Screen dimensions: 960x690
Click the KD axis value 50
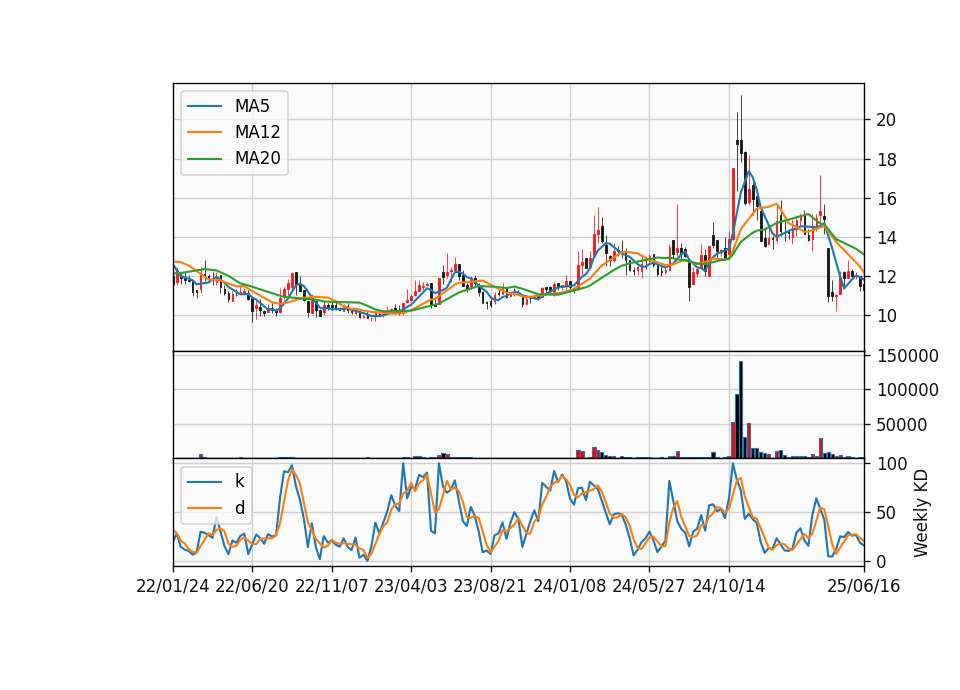tap(886, 513)
